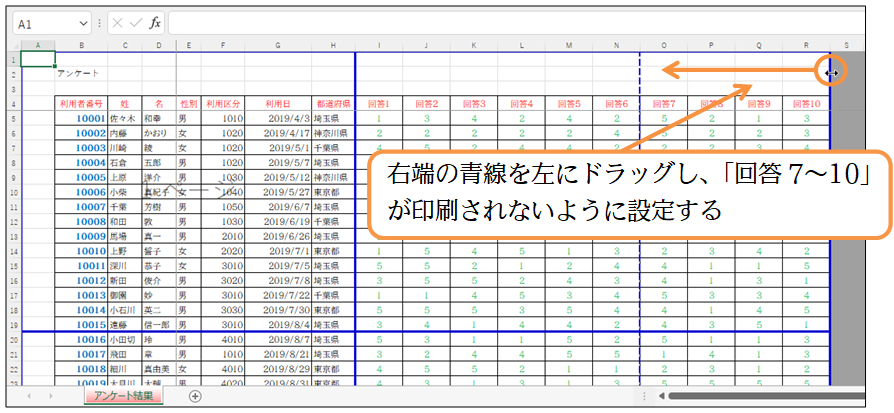The width and height of the screenshot is (894, 413).
Task: Click date cell 2019/7/22
Action: [x=278, y=295]
